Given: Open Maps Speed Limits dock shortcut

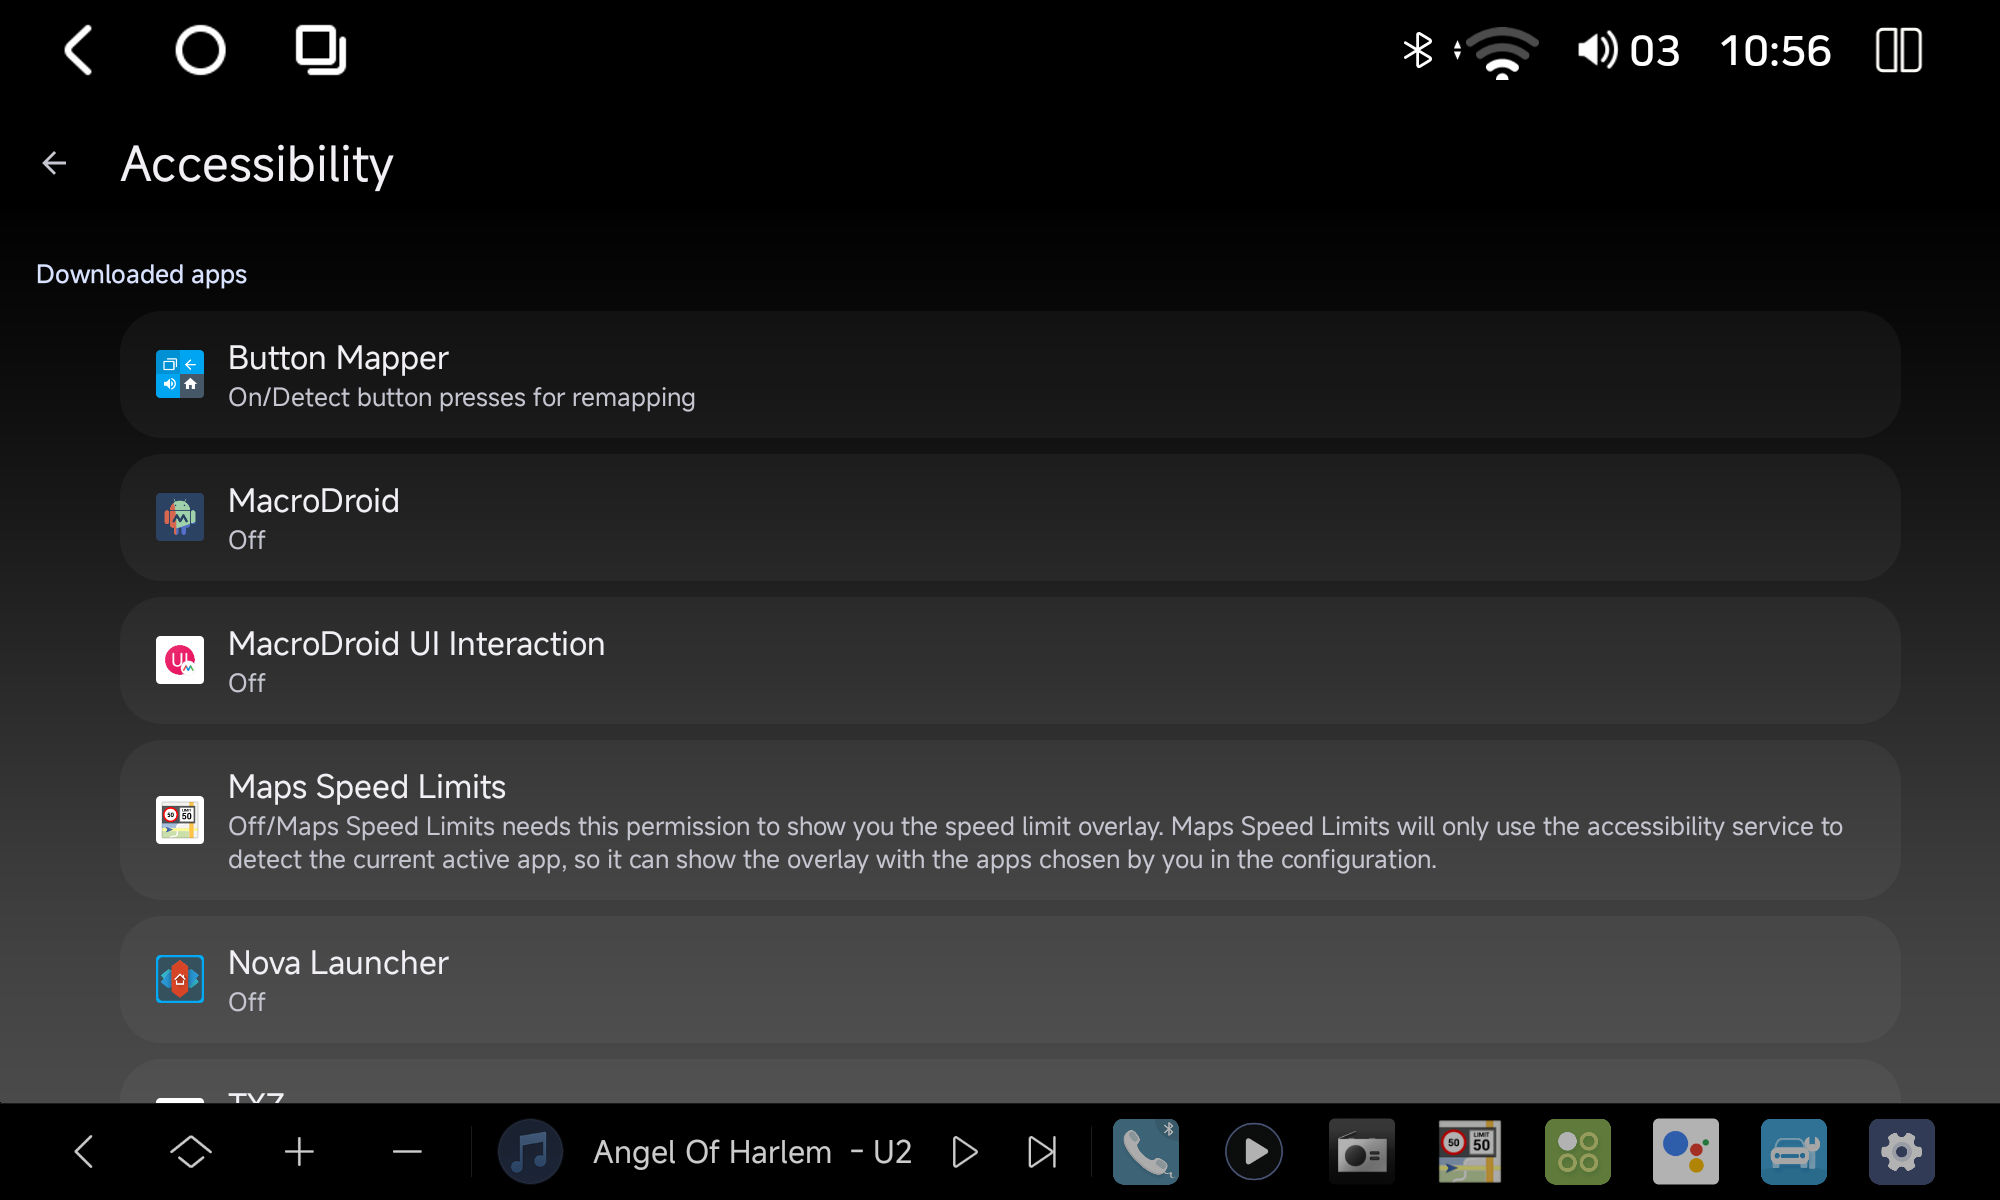Looking at the screenshot, I should [x=1470, y=1152].
